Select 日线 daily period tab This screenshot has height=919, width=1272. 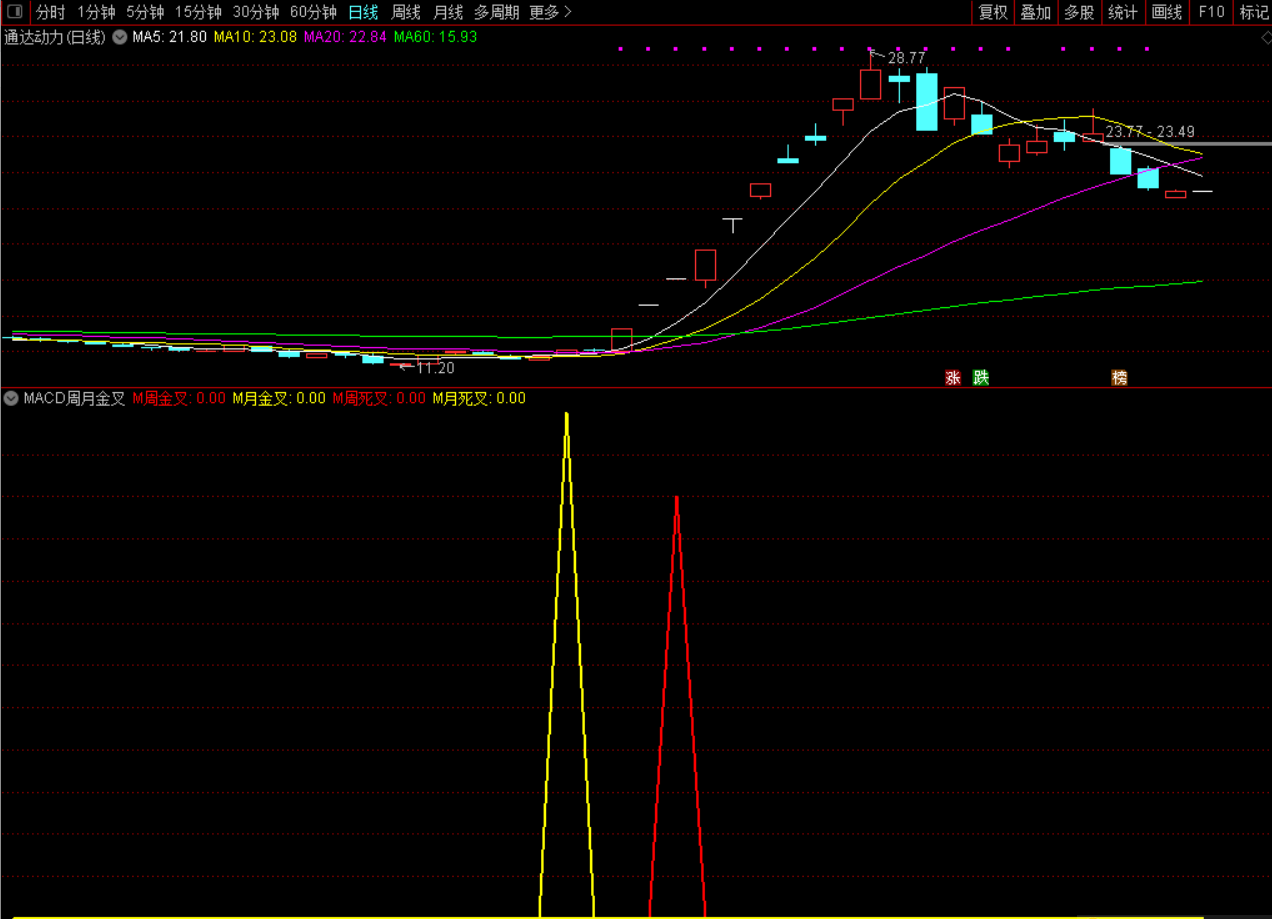[363, 12]
